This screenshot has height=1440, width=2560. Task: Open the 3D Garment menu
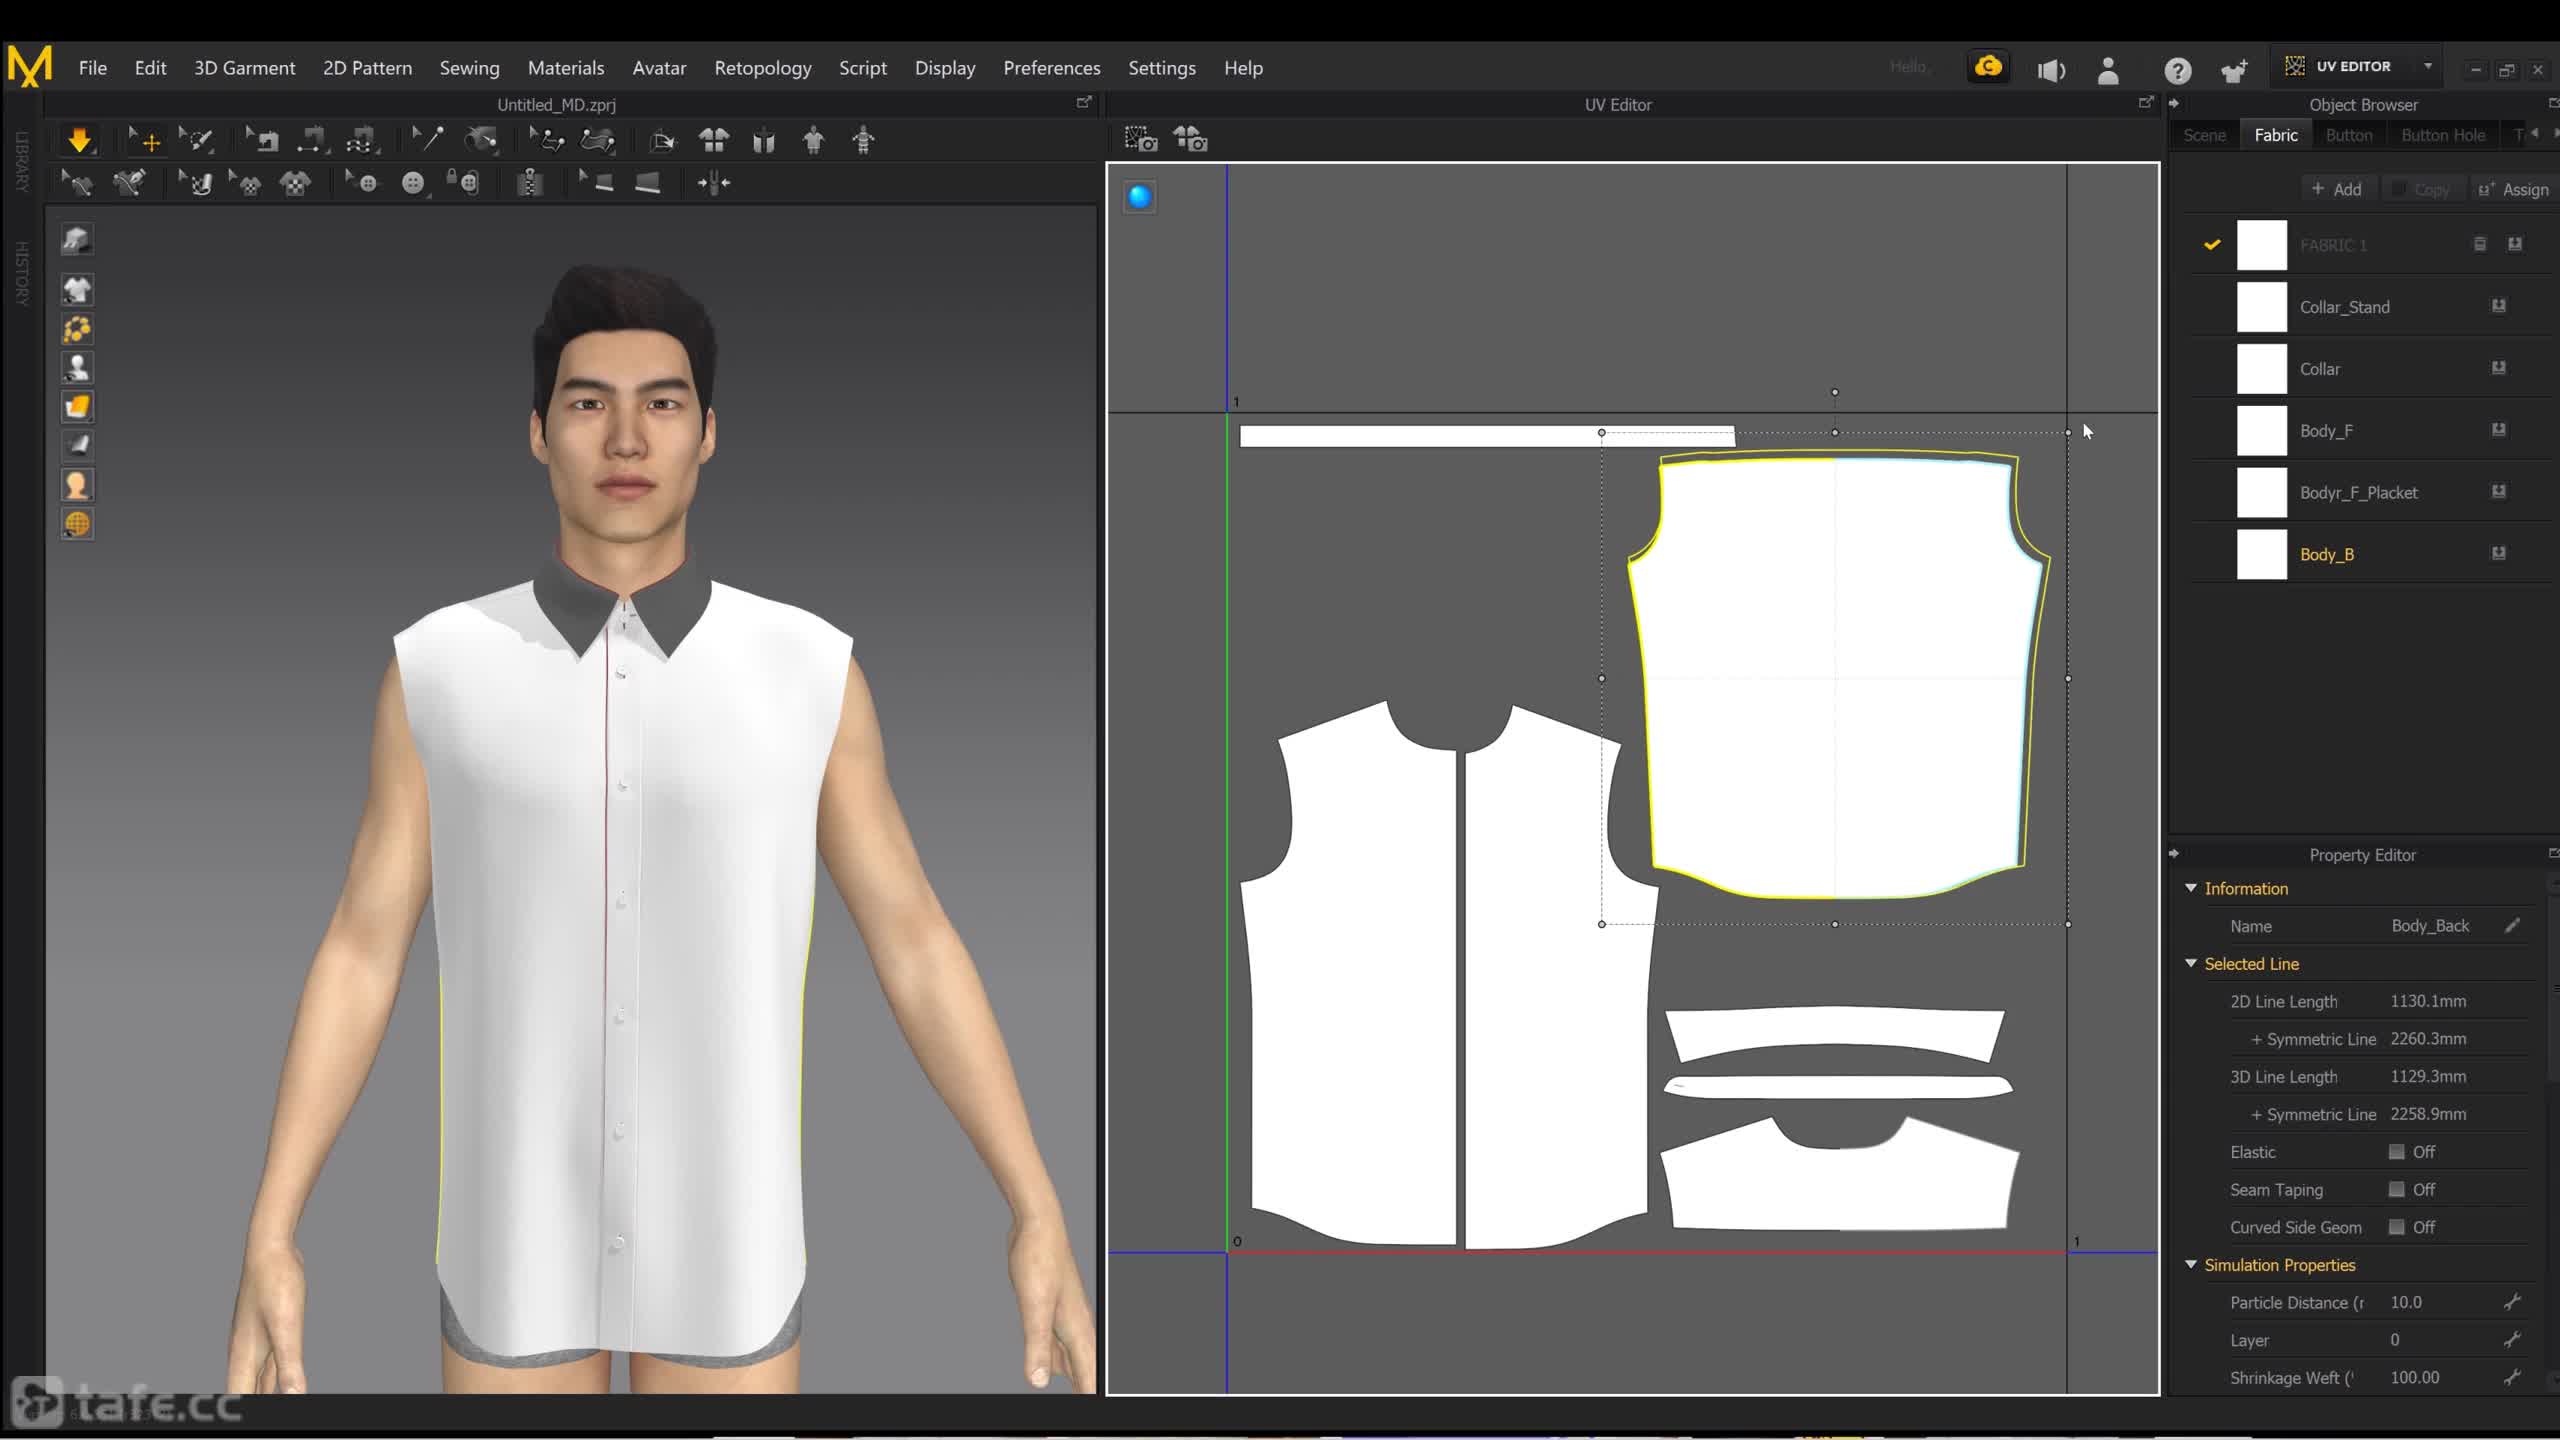244,67
